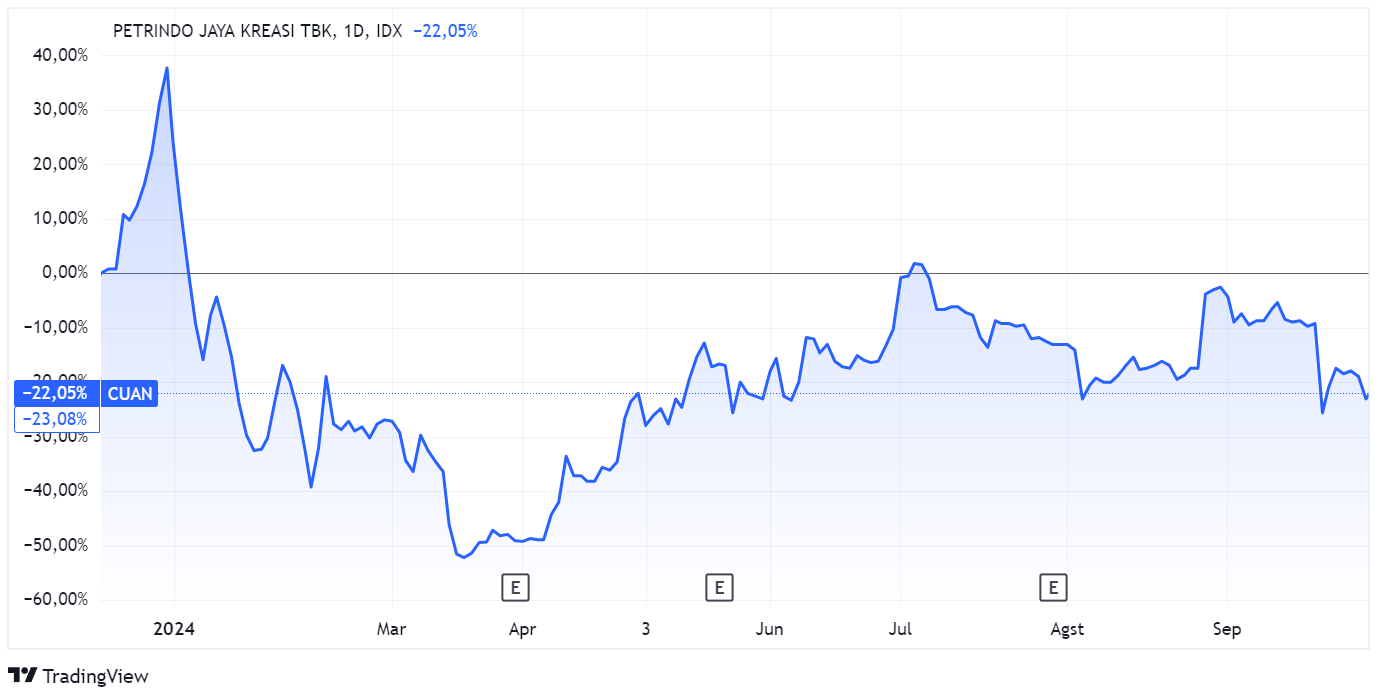
Task: Click the 40,00% axis label
Action: click(61, 56)
